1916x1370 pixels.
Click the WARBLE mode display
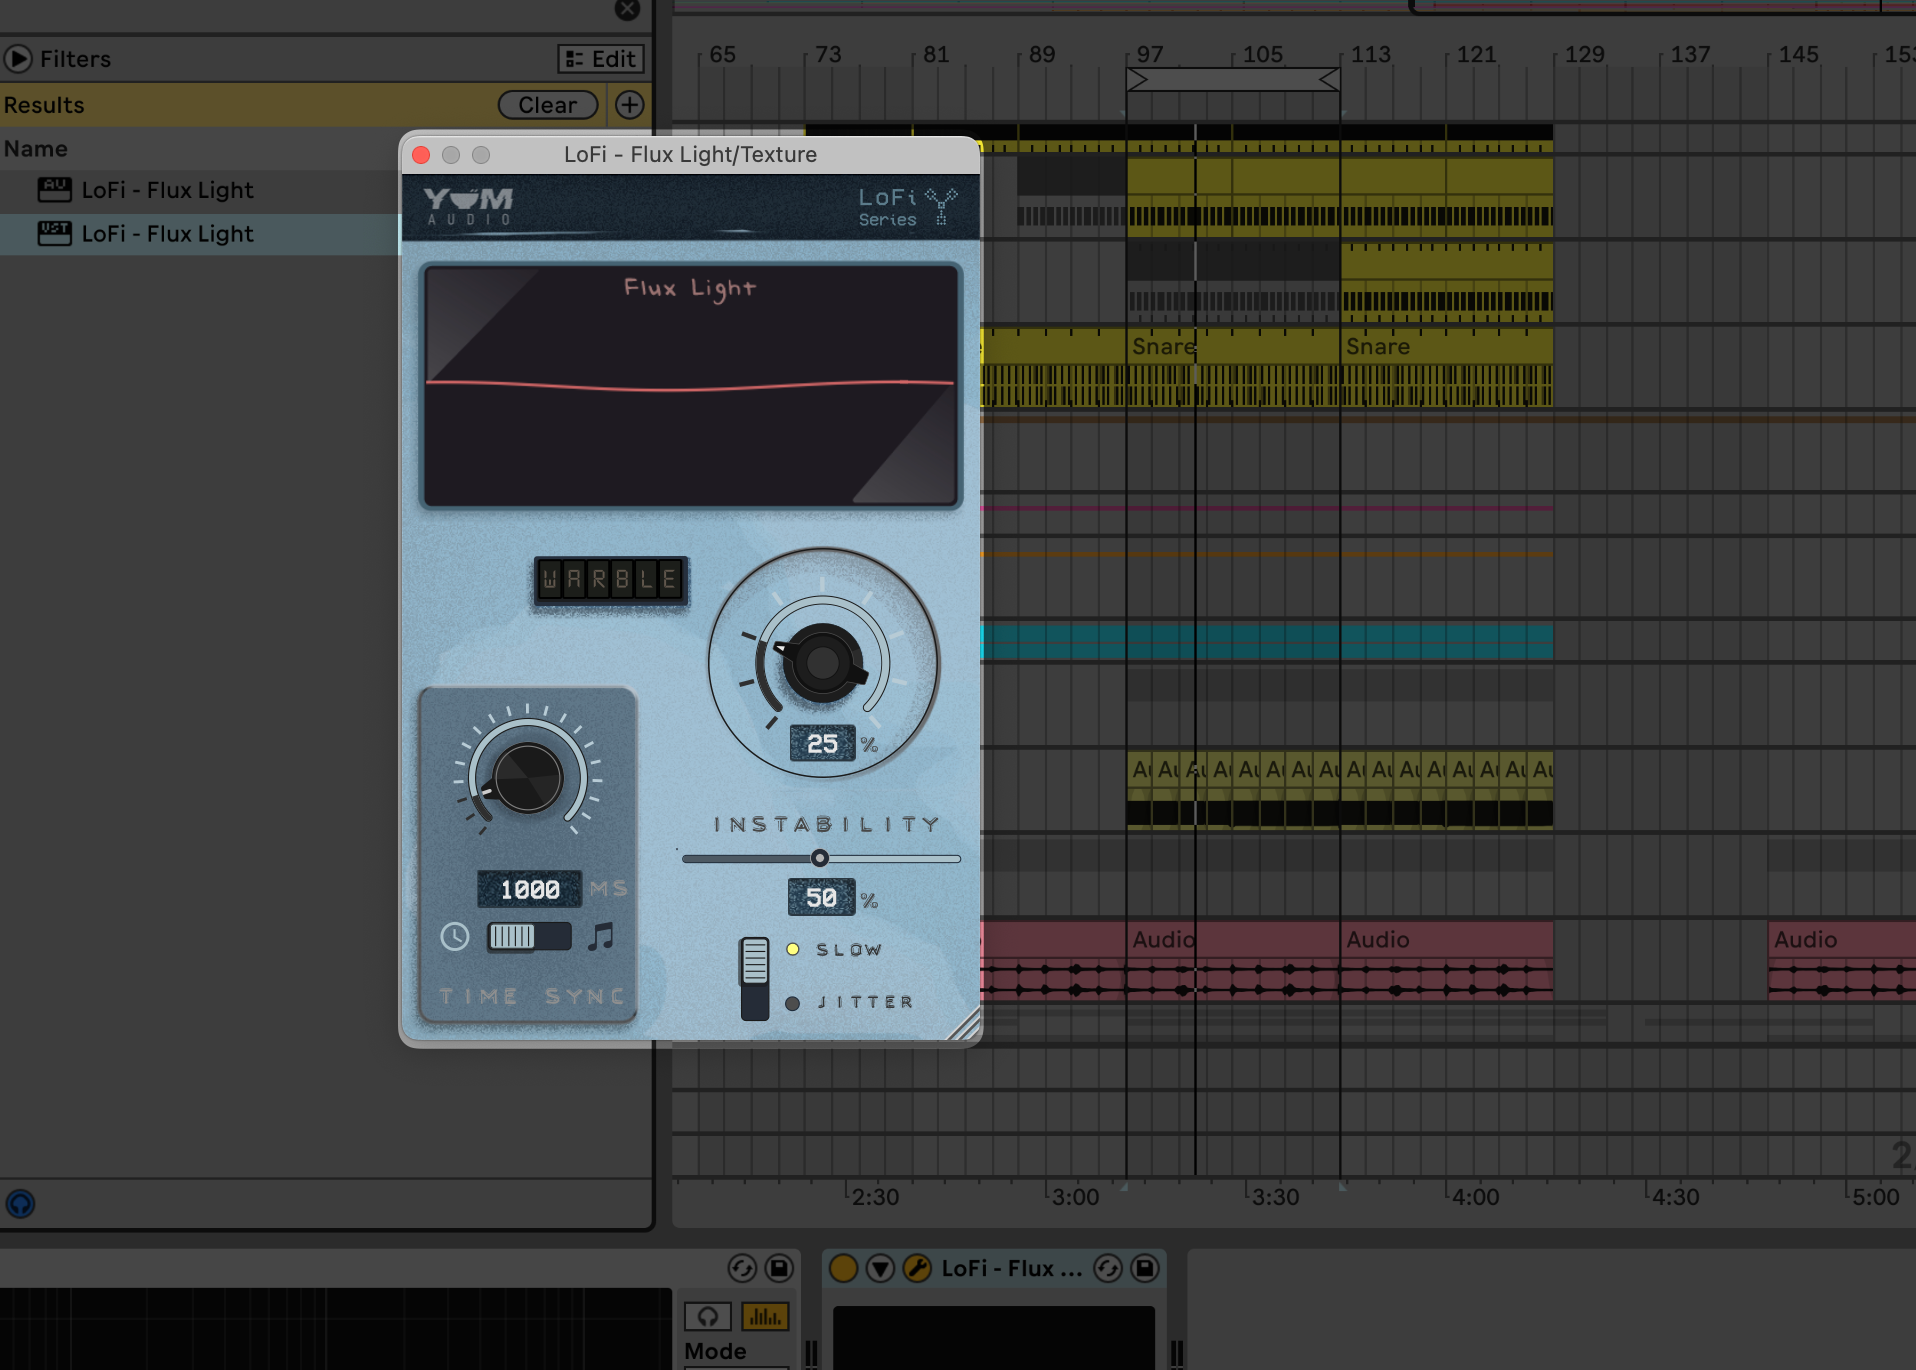611,580
